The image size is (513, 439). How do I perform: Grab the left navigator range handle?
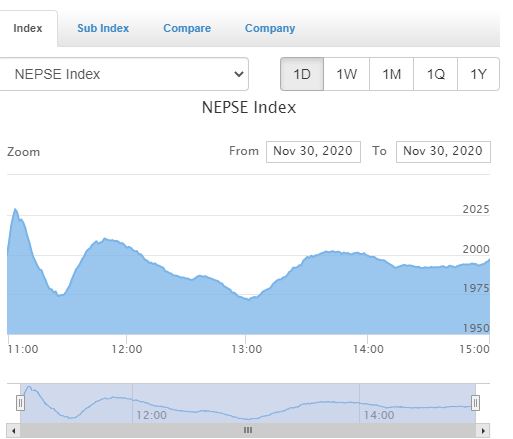click(x=20, y=403)
